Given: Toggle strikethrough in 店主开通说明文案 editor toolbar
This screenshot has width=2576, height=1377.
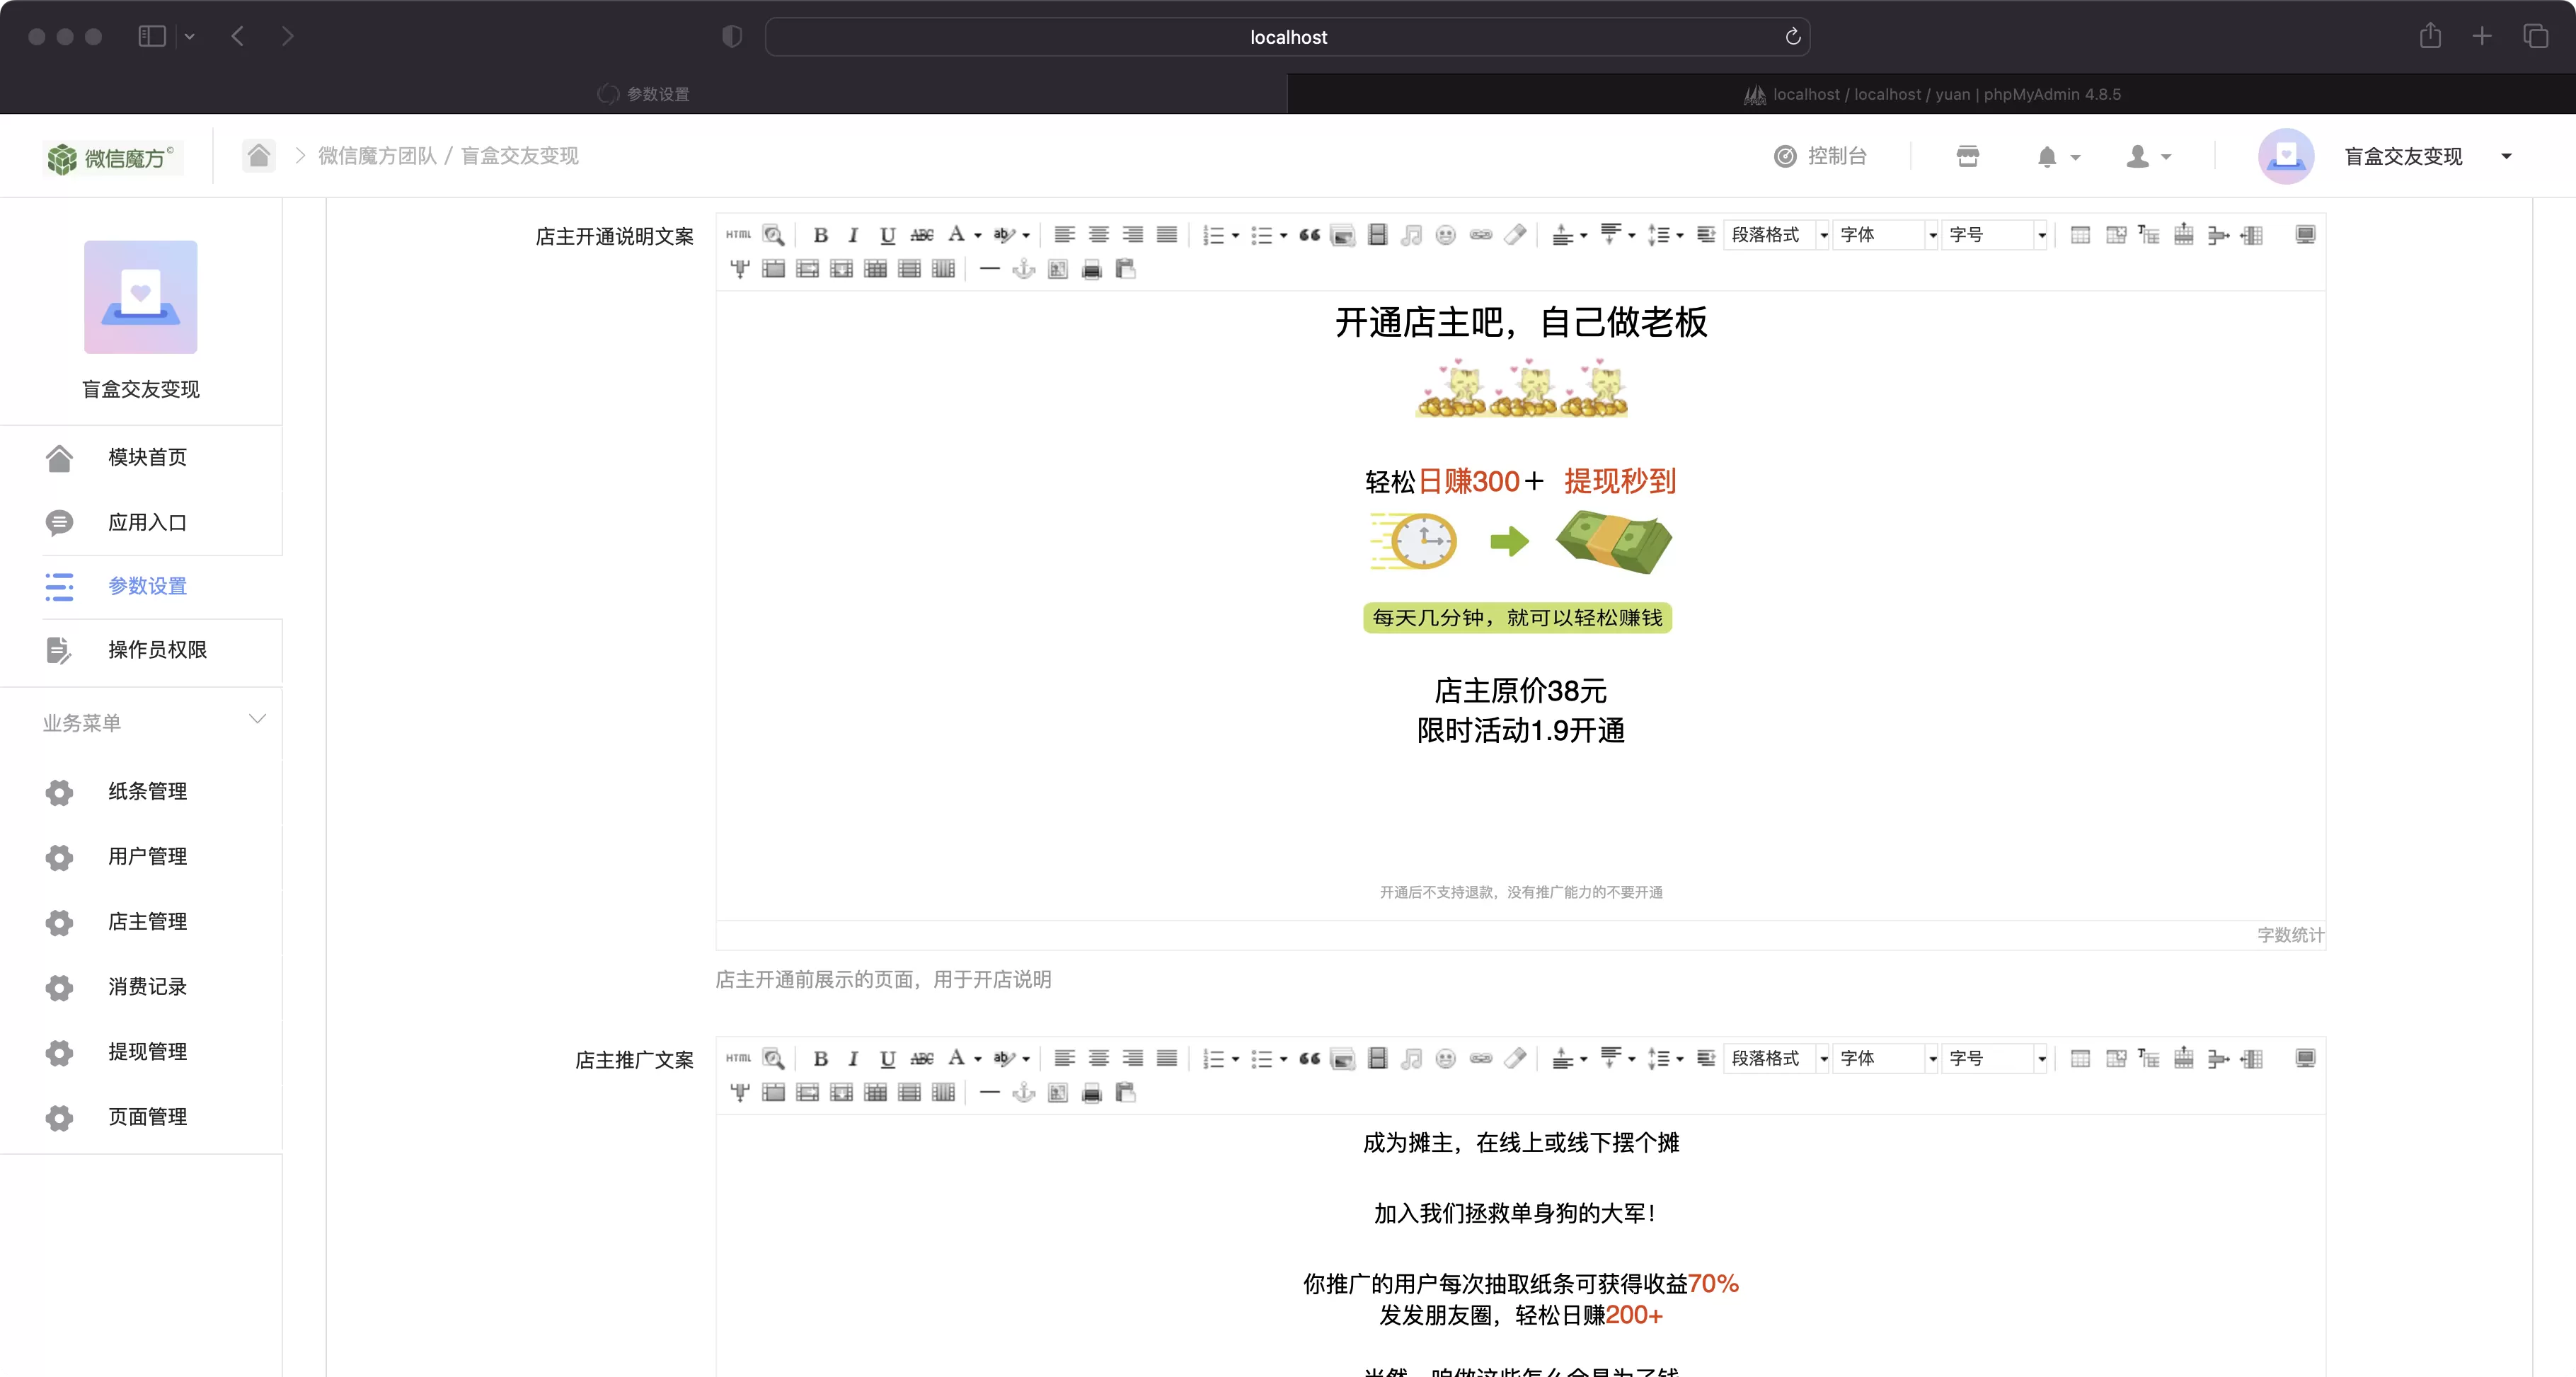Looking at the screenshot, I should click(x=921, y=235).
